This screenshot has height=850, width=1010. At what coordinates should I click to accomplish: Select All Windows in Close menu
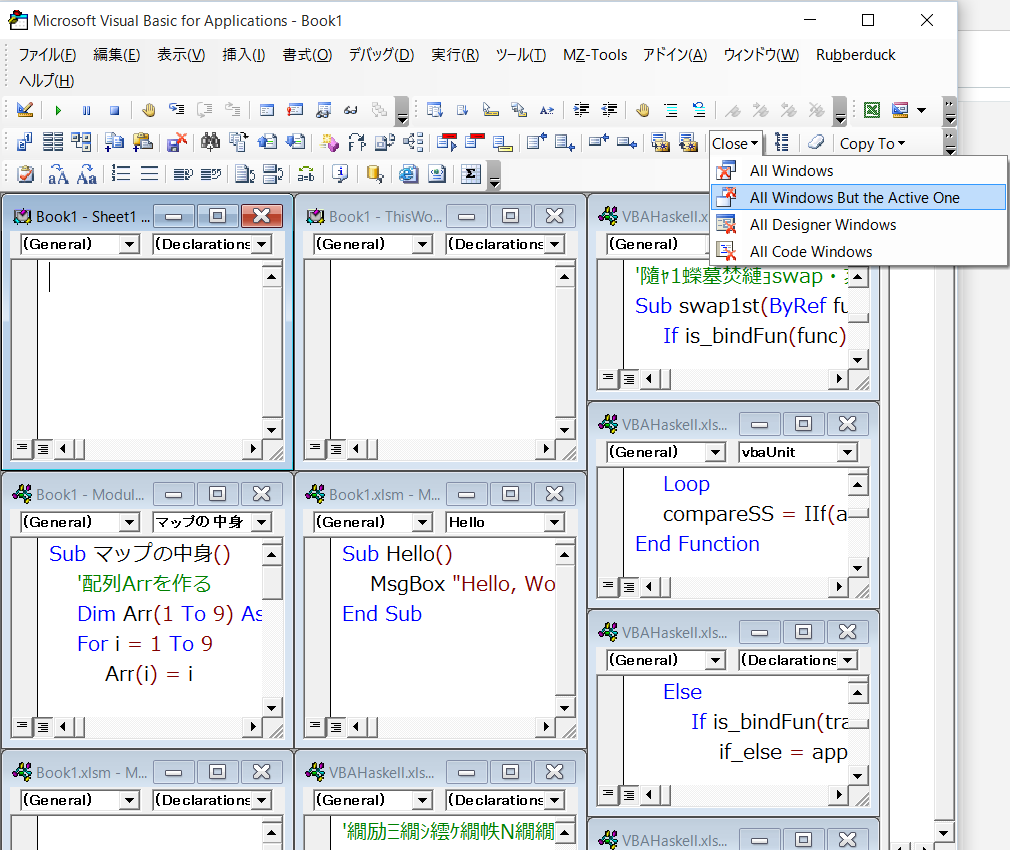(858, 171)
